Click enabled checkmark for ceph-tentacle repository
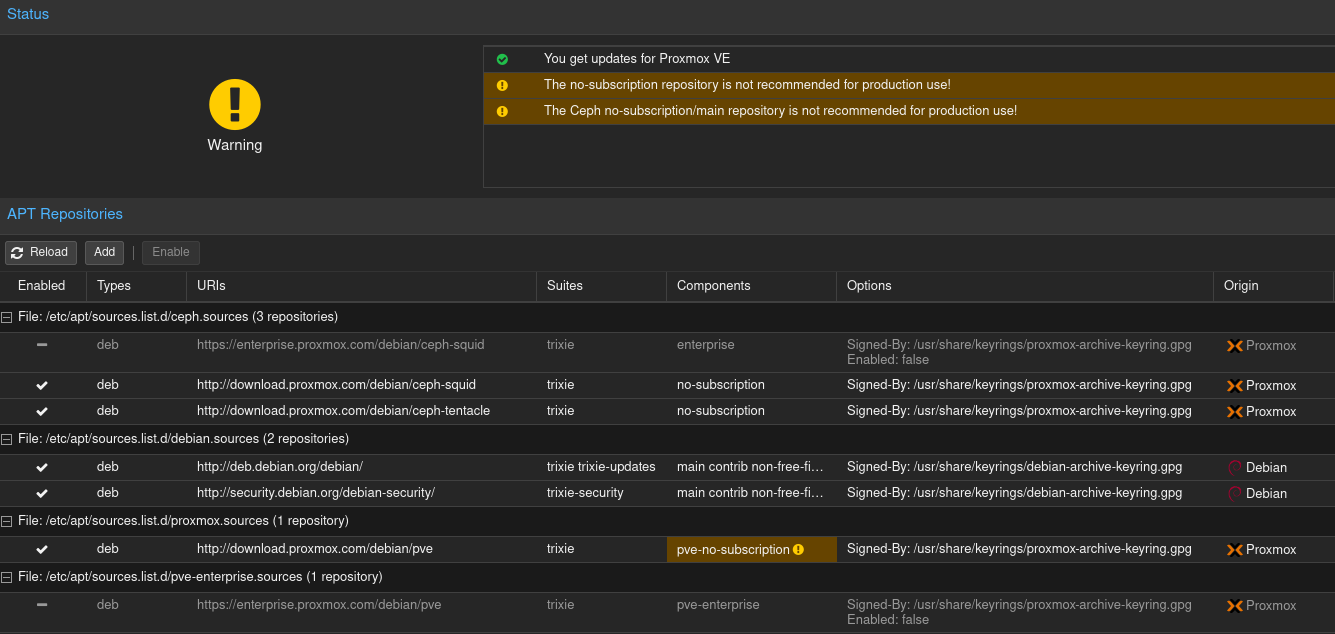1335x634 pixels. coord(42,411)
